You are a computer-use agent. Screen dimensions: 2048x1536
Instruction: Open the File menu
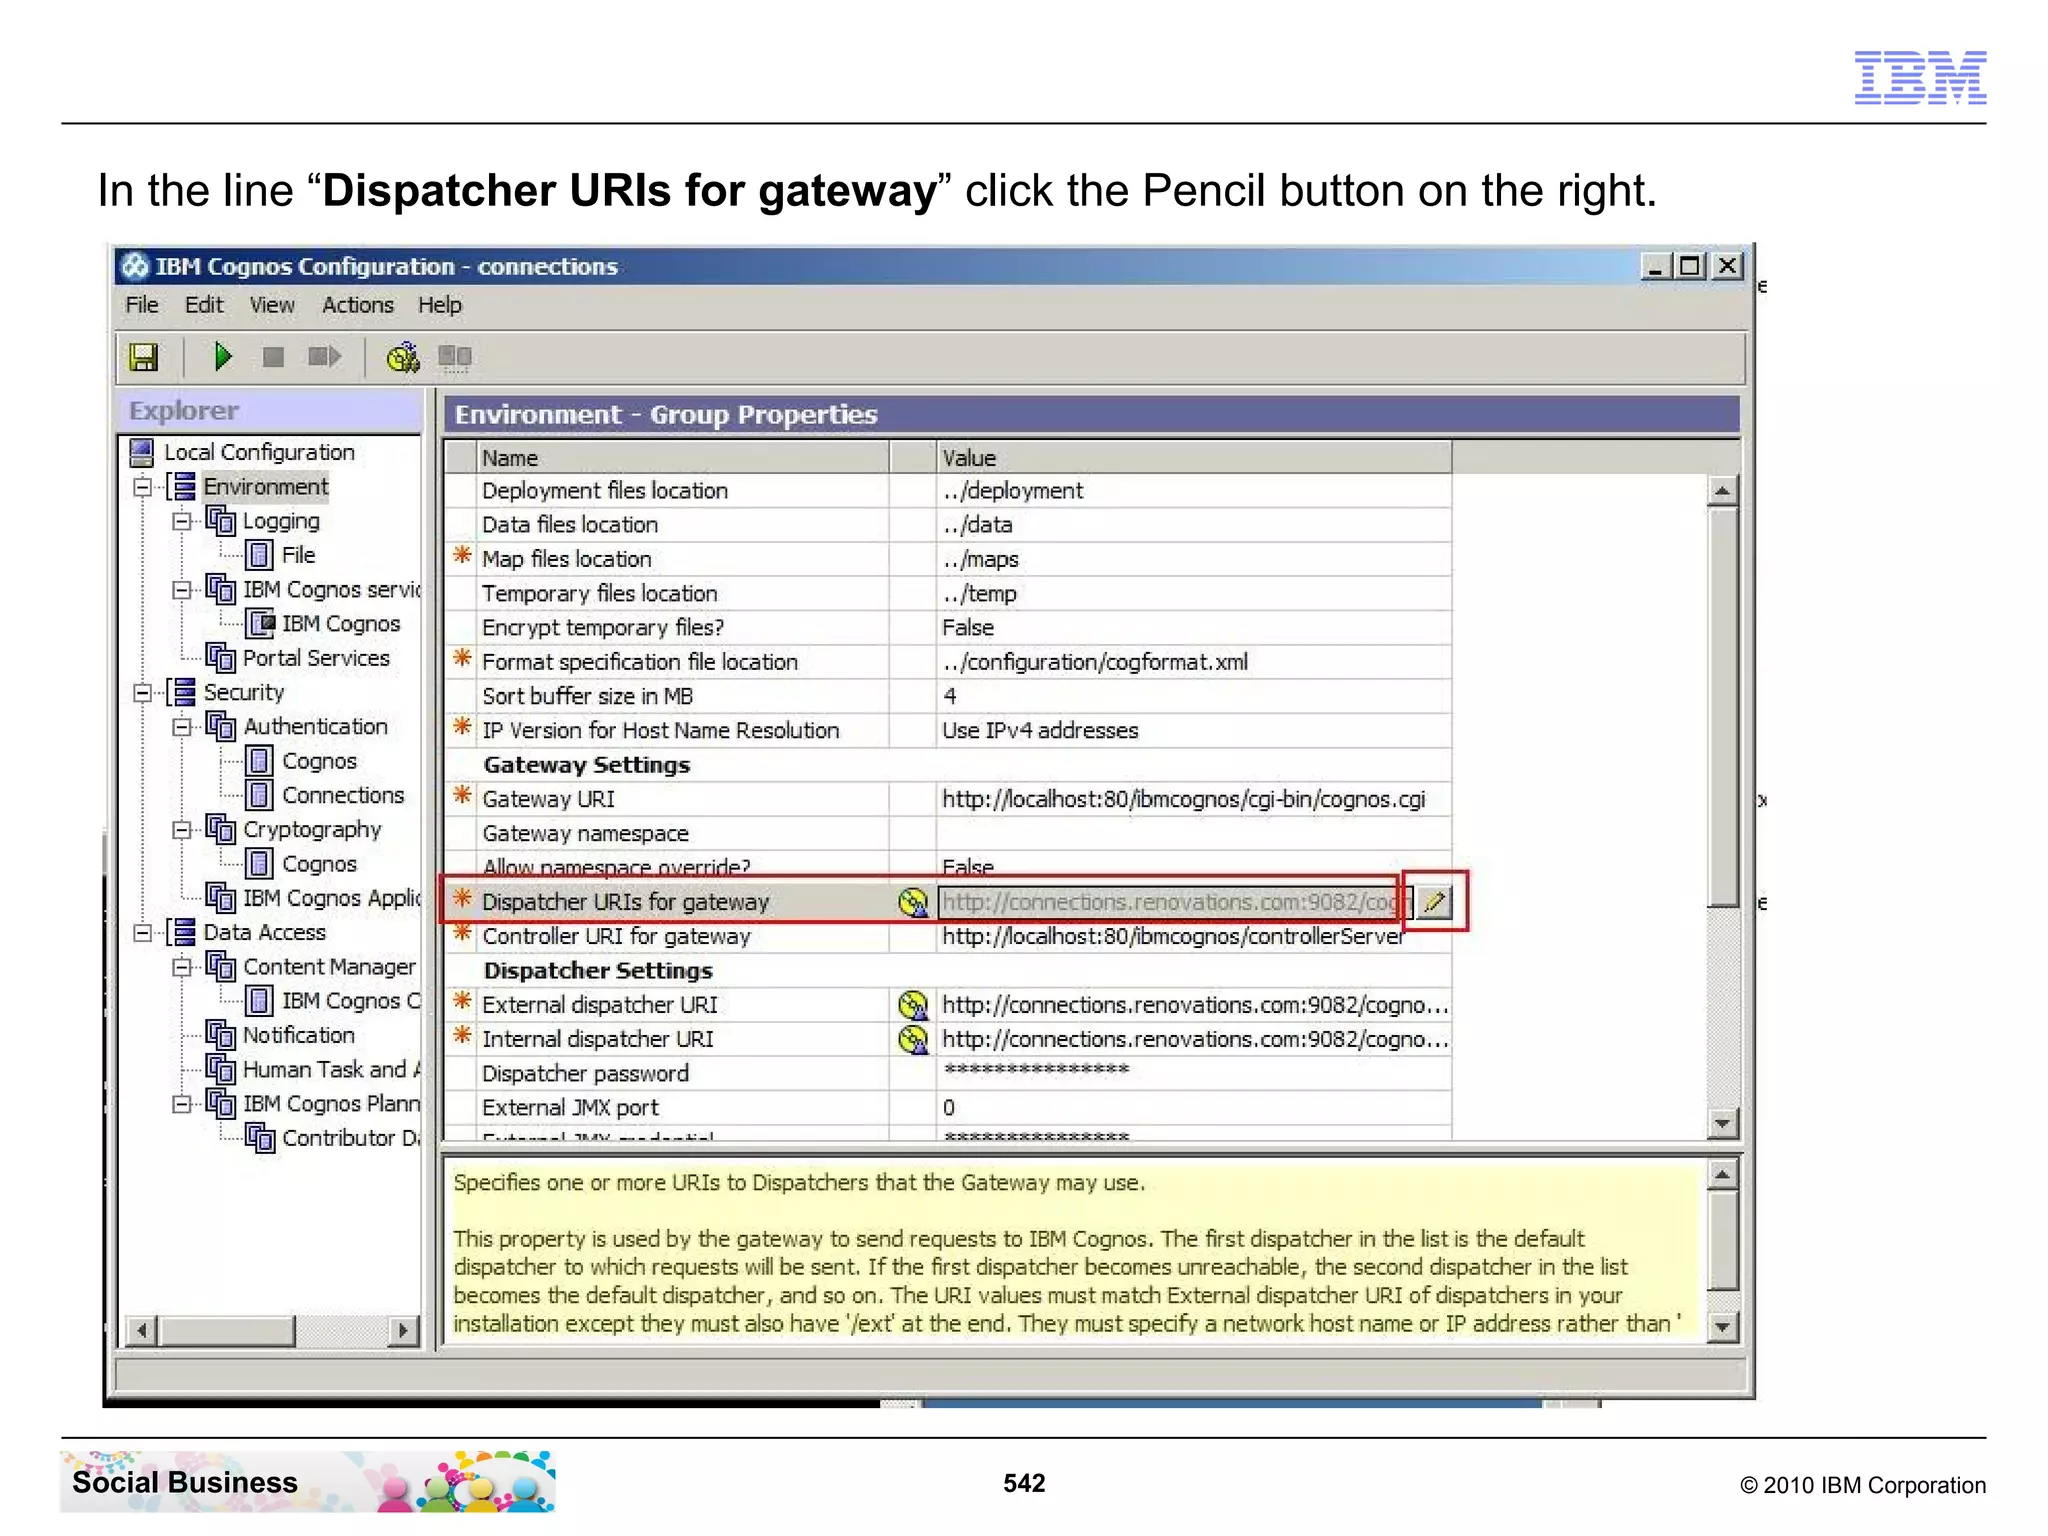142,305
